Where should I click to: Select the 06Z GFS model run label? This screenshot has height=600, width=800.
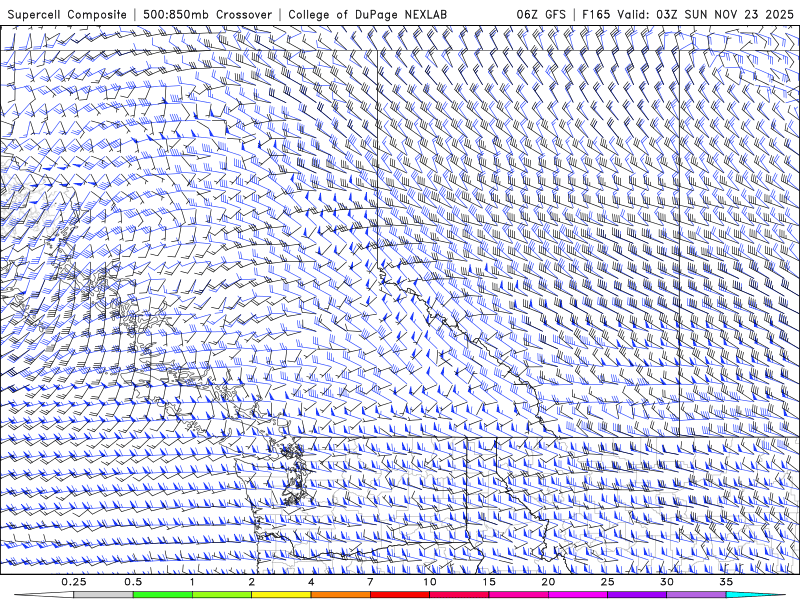pyautogui.click(x=541, y=14)
